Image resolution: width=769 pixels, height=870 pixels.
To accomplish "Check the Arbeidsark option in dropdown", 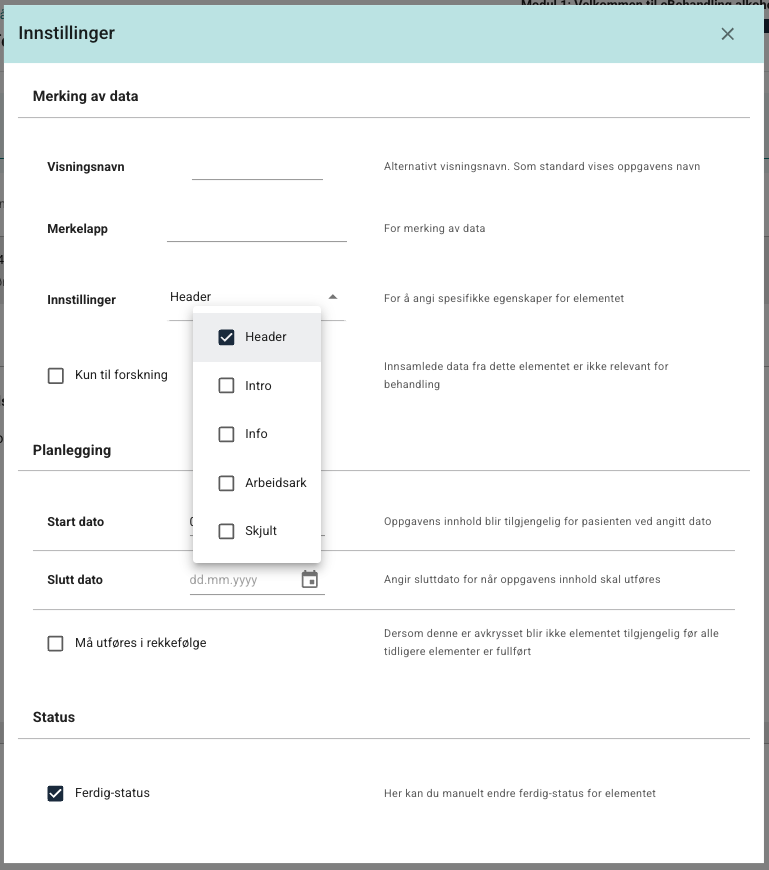I will 226,483.
